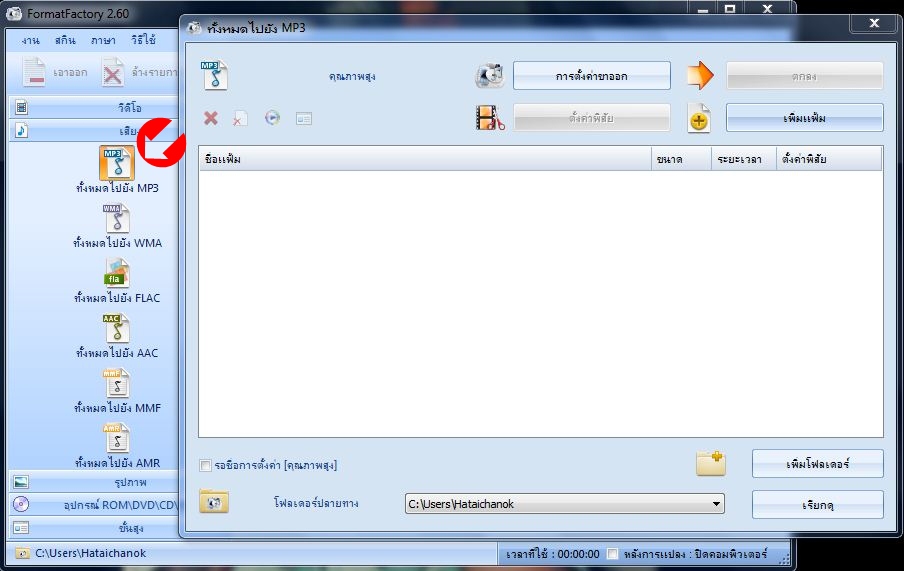Expand the Video (วิดีโอ) sidebar section
Image resolution: width=904 pixels, height=571 pixels.
click(95, 107)
